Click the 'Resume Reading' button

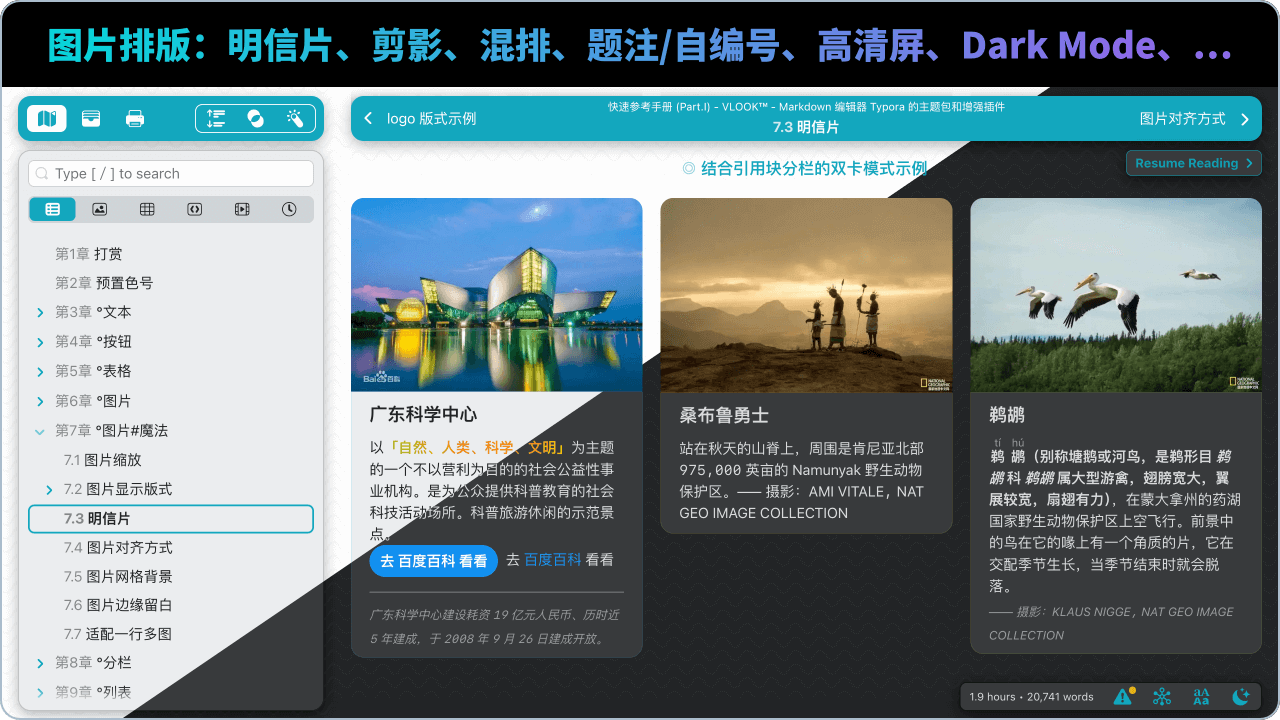coord(1194,163)
